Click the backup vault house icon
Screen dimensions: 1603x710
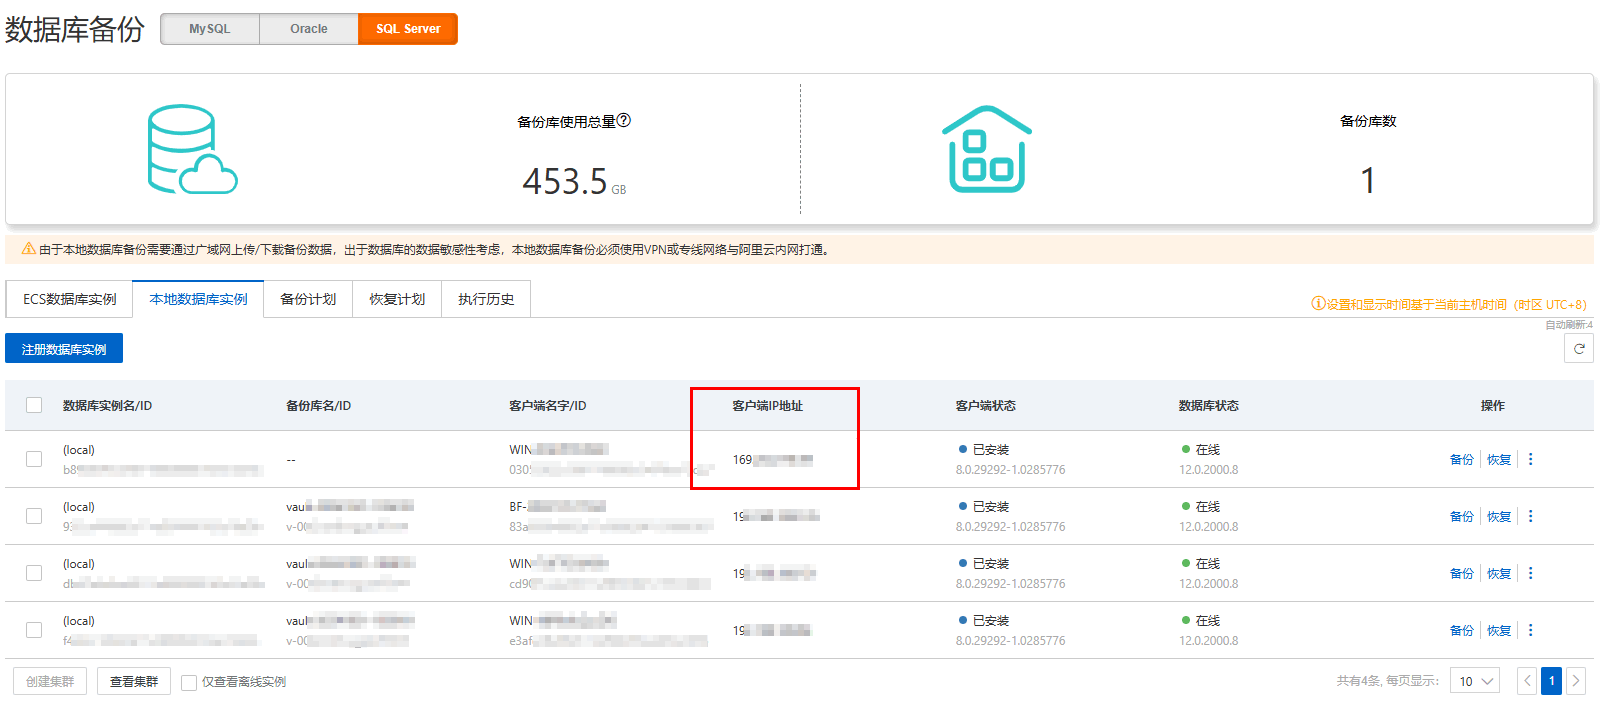click(987, 149)
